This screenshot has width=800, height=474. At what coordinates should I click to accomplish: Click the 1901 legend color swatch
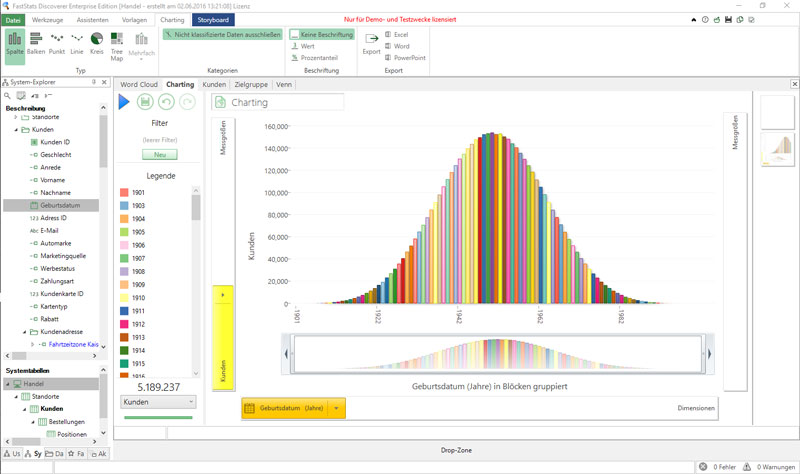click(124, 192)
